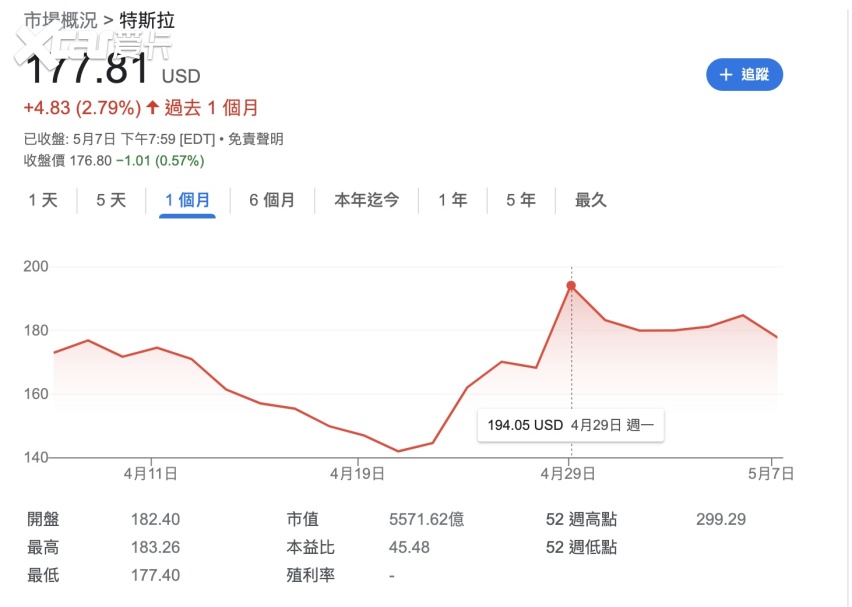Select the 5 天 range tab
Viewport: 852px width, 607px height.
pos(111,200)
